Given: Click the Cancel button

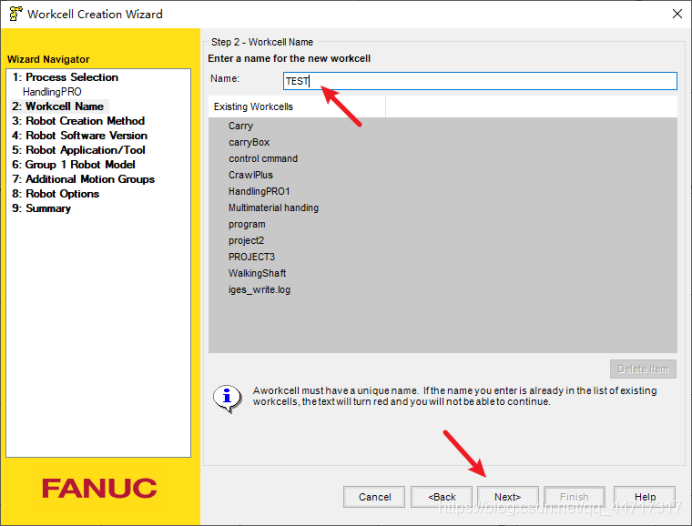Looking at the screenshot, I should click(x=374, y=497).
